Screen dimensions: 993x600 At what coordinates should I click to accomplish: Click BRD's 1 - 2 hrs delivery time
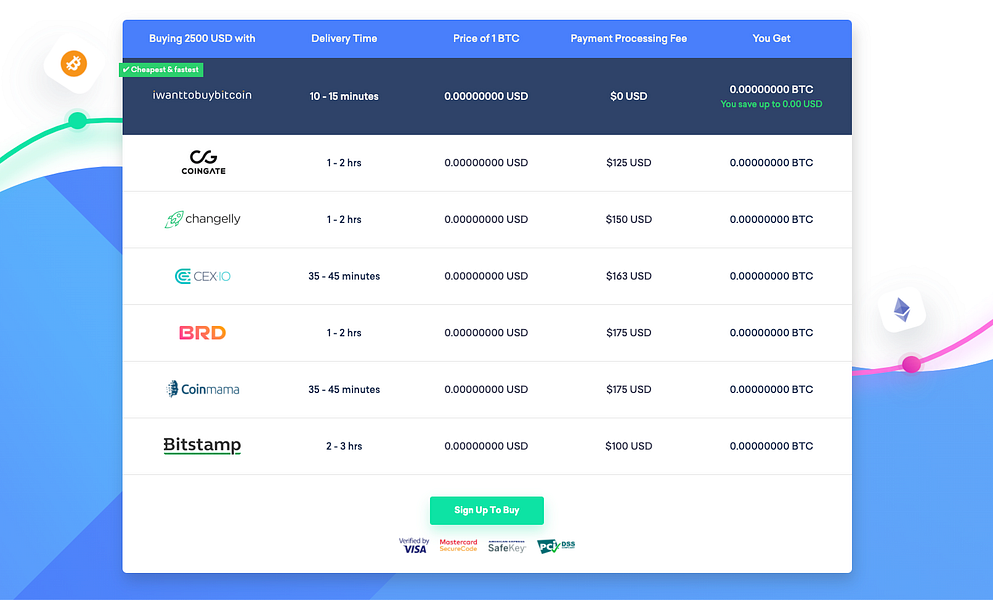pos(344,333)
